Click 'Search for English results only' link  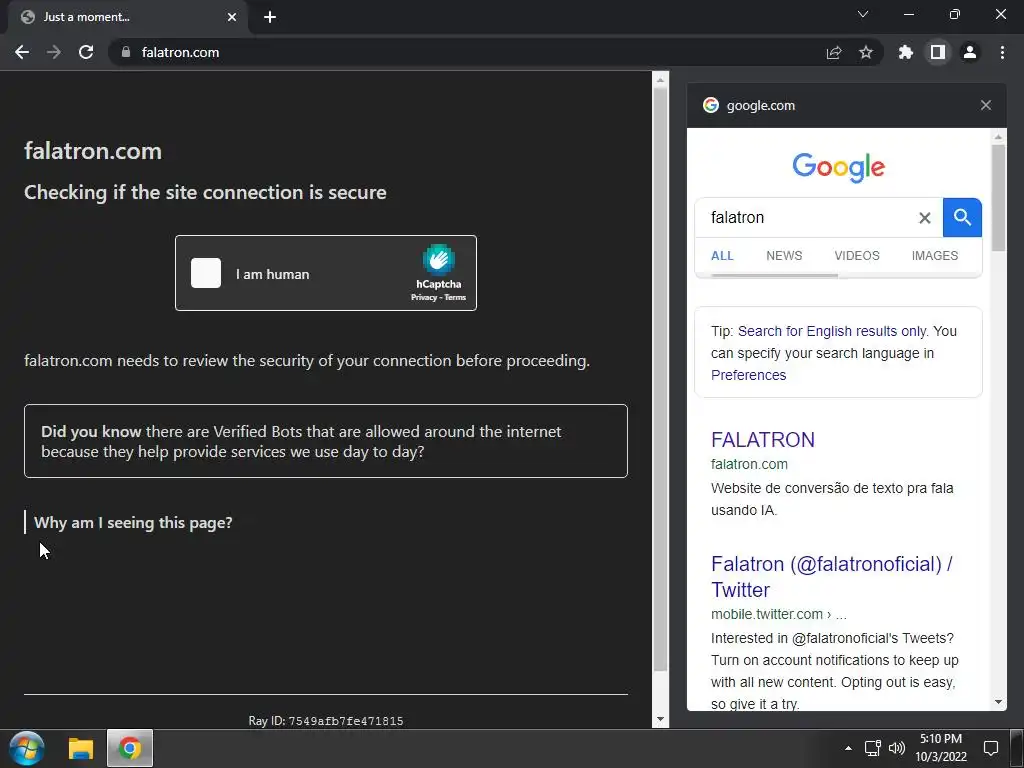(x=832, y=331)
